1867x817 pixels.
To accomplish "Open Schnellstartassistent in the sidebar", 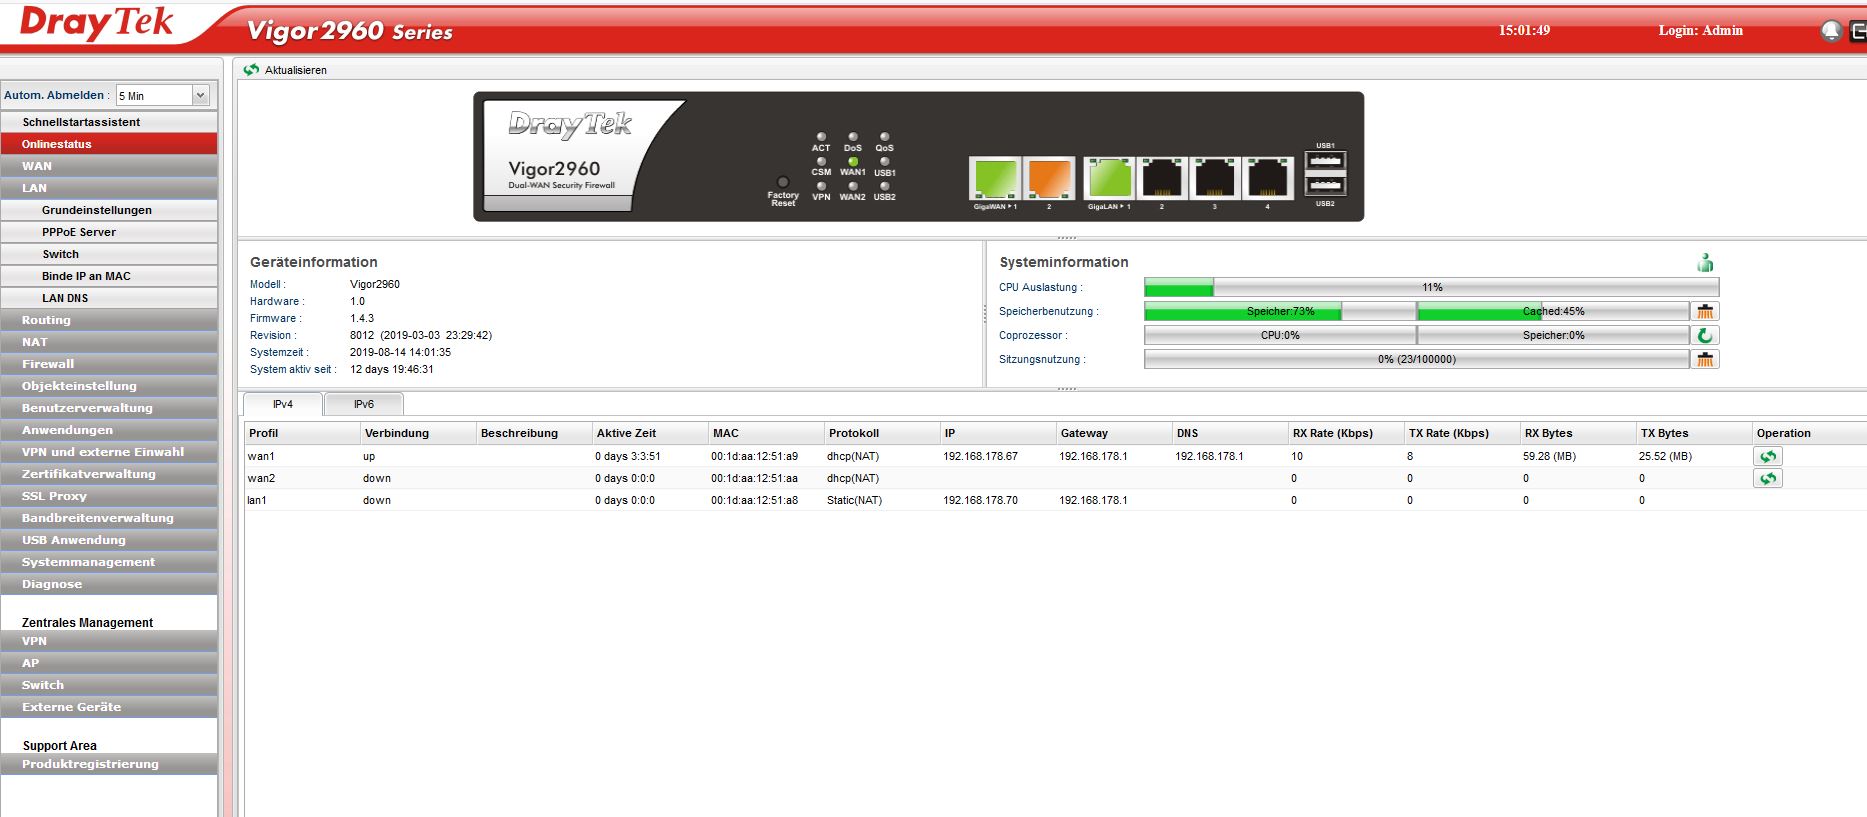I will [109, 122].
